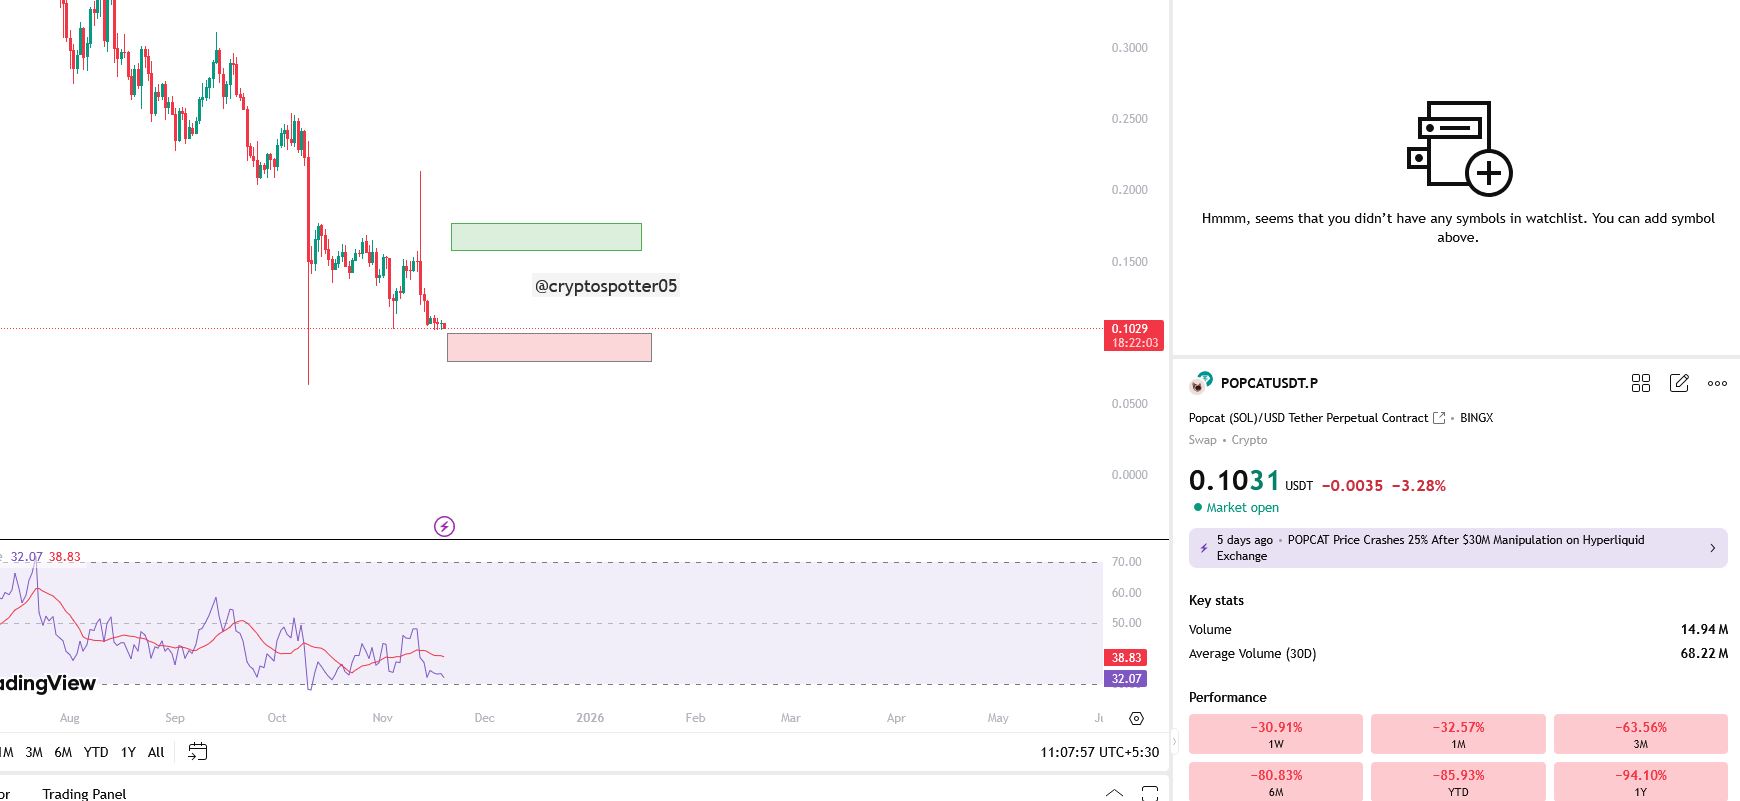Click the -32.57% 1M performance cell
Image resolution: width=1740 pixels, height=801 pixels.
click(1458, 734)
